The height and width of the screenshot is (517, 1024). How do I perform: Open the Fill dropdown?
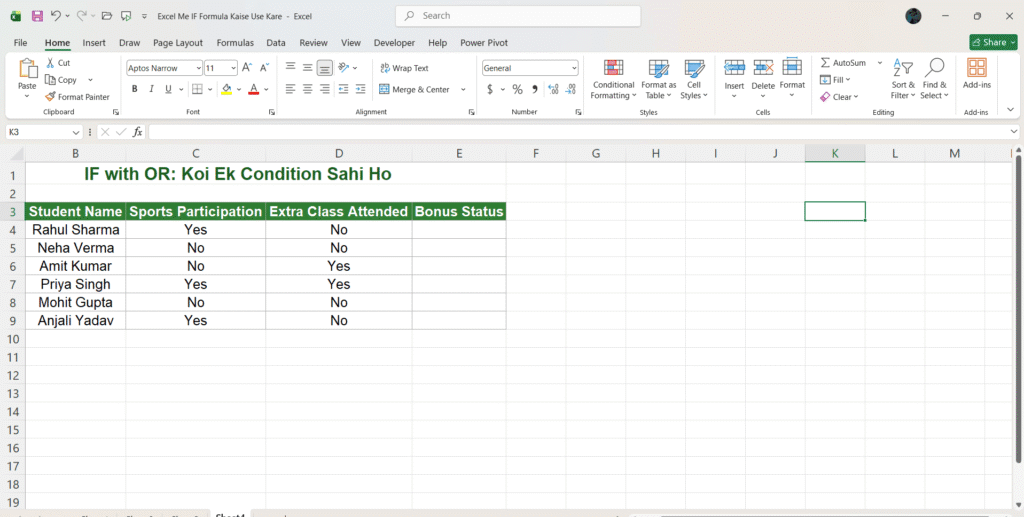pos(835,80)
